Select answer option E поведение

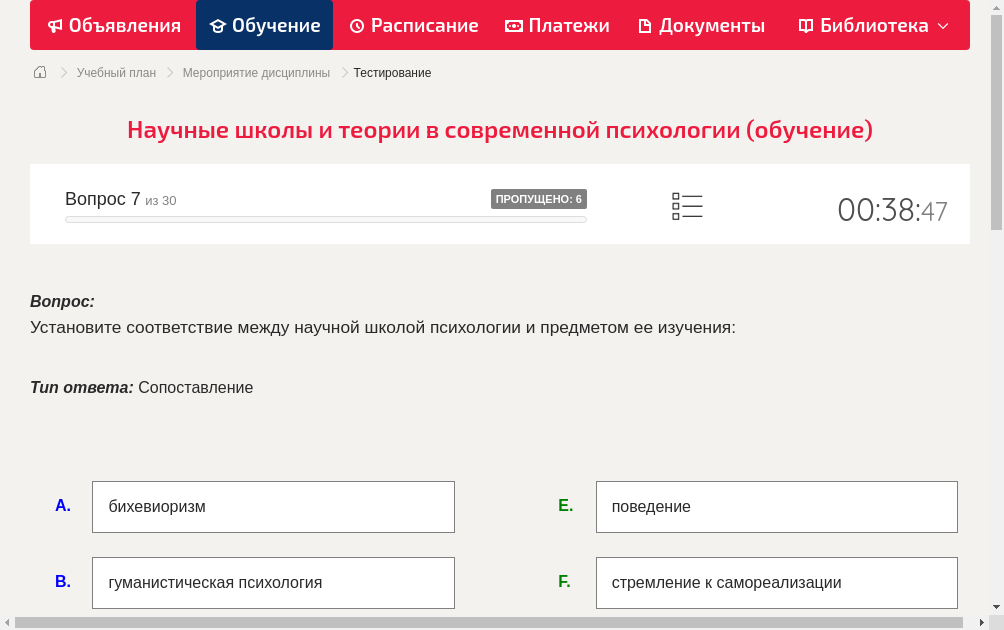click(x=777, y=506)
